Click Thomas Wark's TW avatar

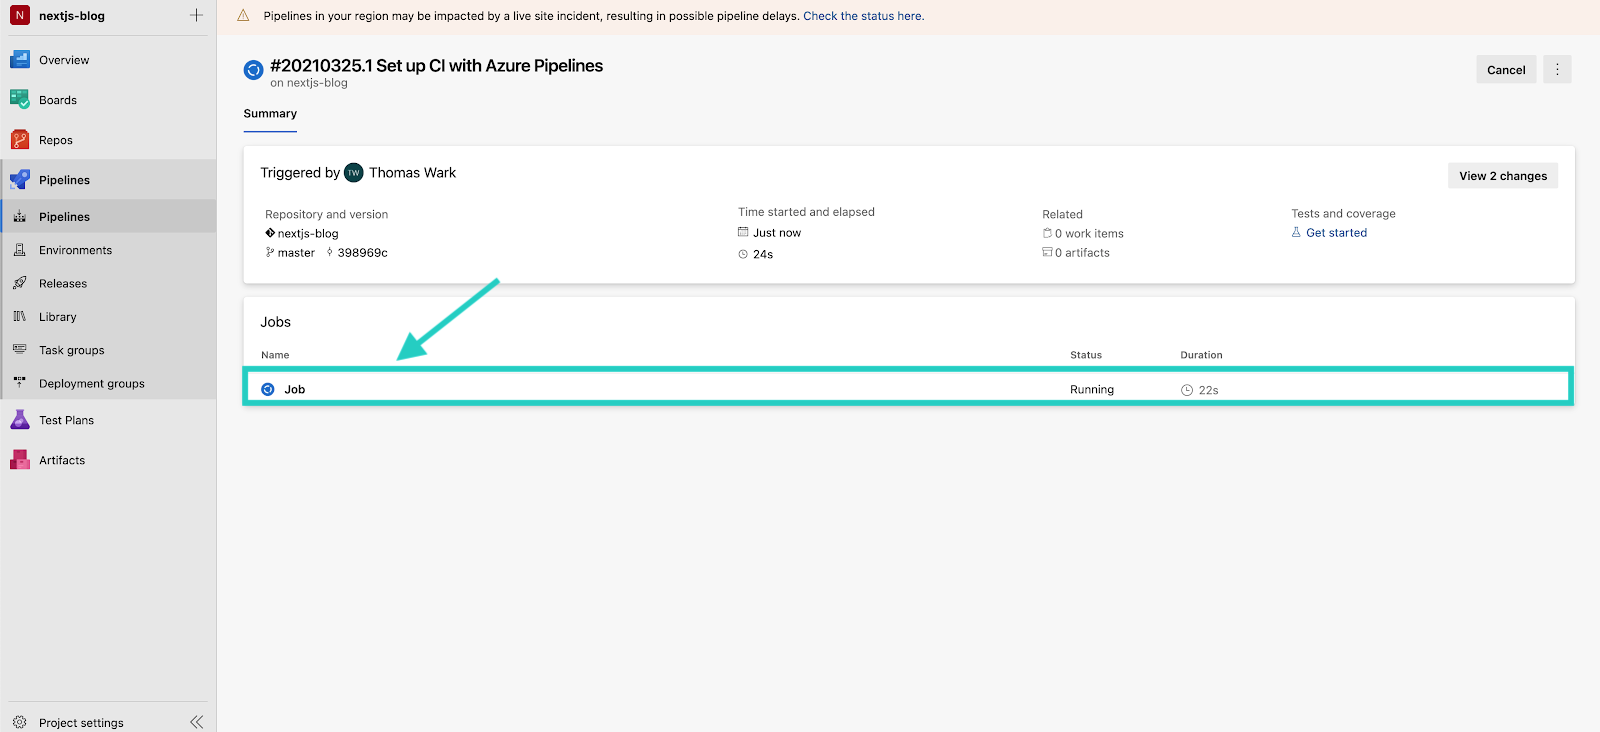click(x=354, y=173)
